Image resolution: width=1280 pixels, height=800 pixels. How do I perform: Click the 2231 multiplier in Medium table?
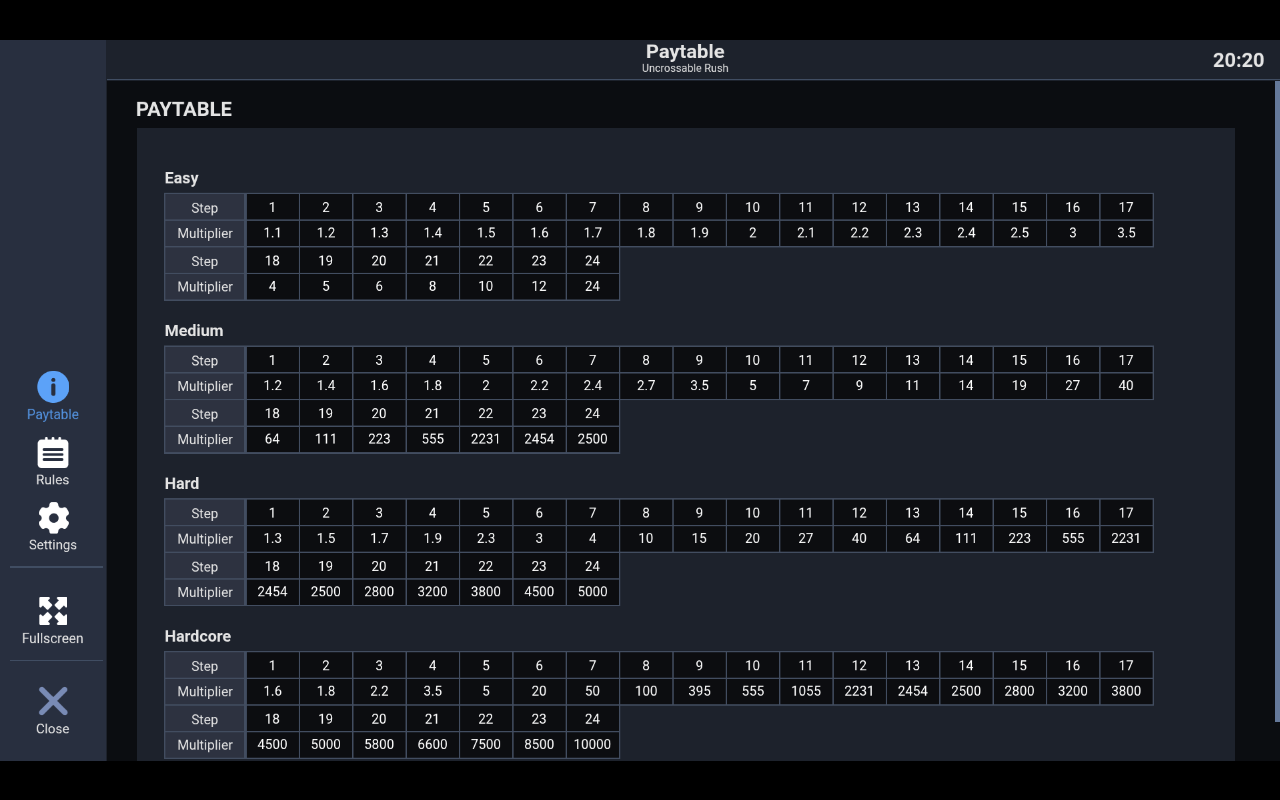(486, 439)
